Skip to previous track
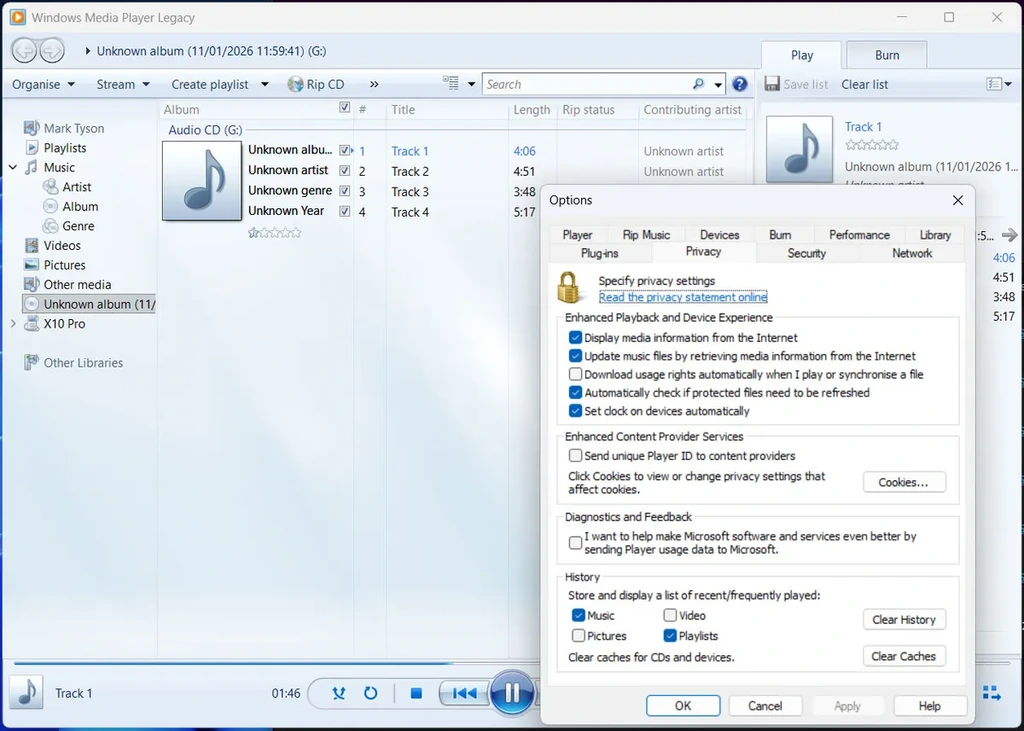Image resolution: width=1024 pixels, height=731 pixels. [463, 693]
